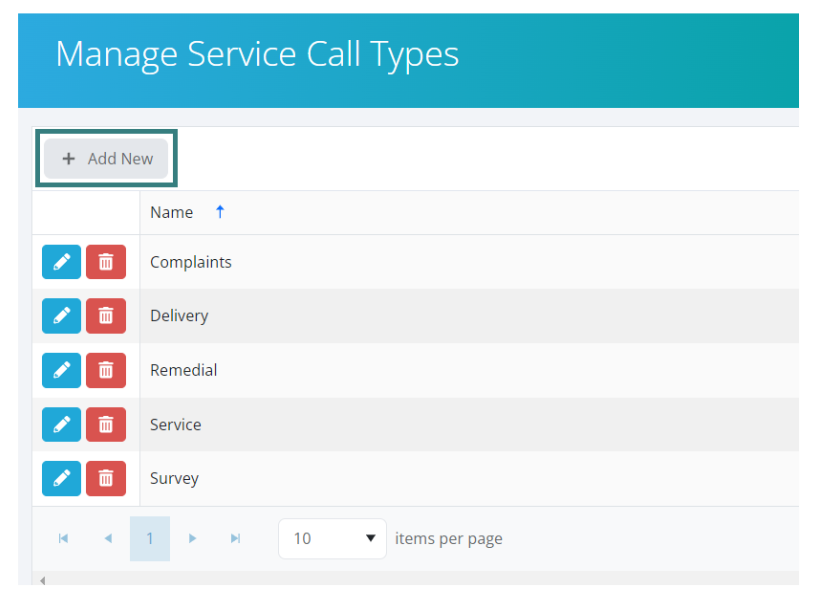Open the items per page dropdown
This screenshot has width=817, height=598.
(x=332, y=539)
